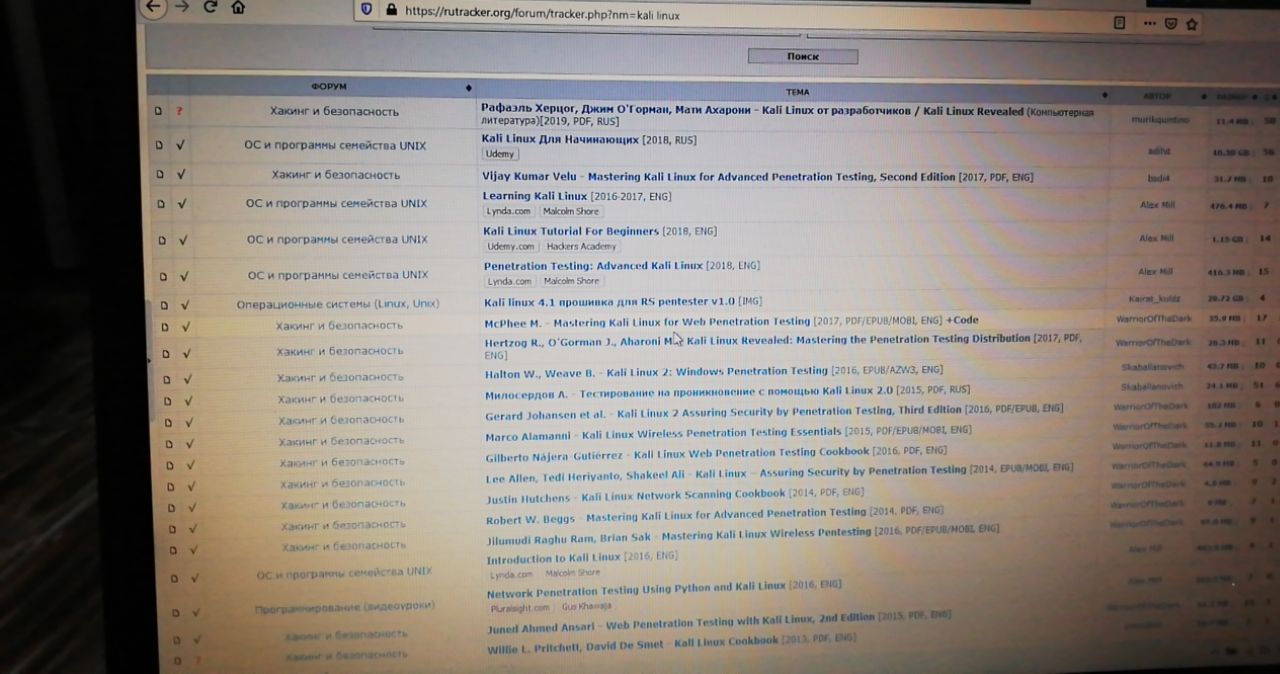The image size is (1280, 674).
Task: Click checkmark status in Милосердов А. row
Action: coord(188,401)
